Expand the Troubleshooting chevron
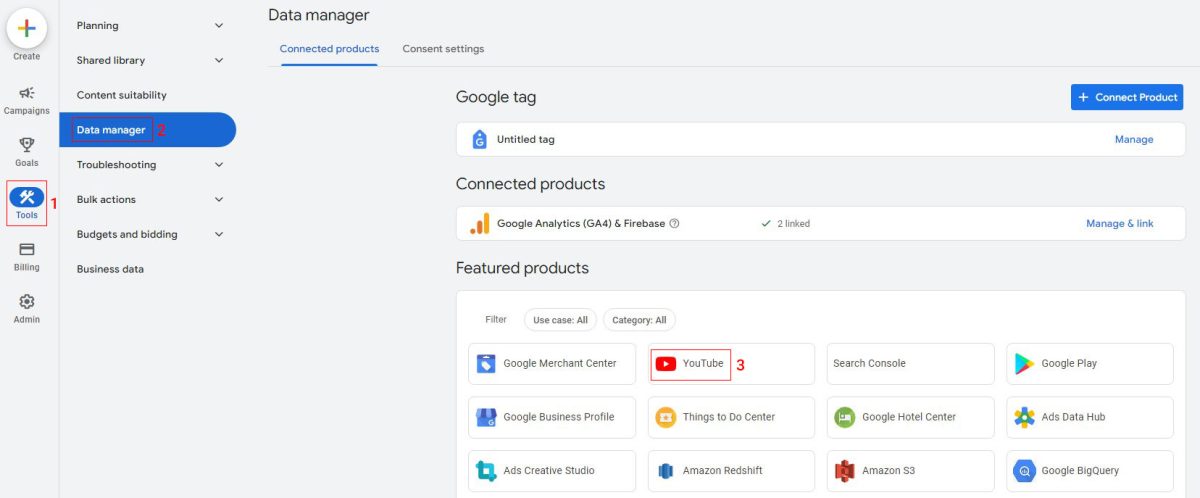Viewport: 1200px width, 498px height. point(219,165)
